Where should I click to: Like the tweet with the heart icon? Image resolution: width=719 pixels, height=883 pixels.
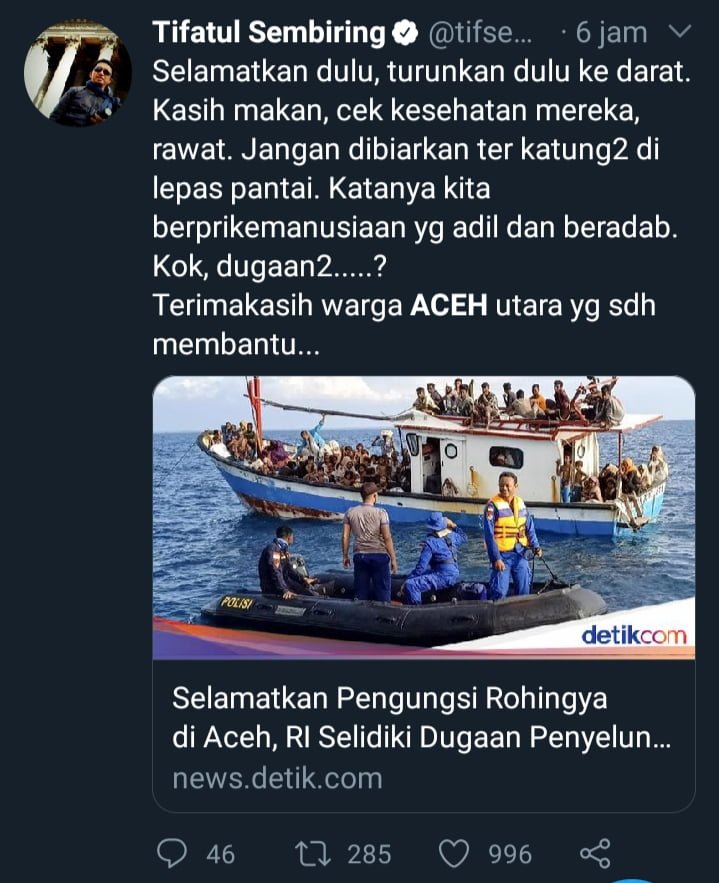(x=454, y=854)
